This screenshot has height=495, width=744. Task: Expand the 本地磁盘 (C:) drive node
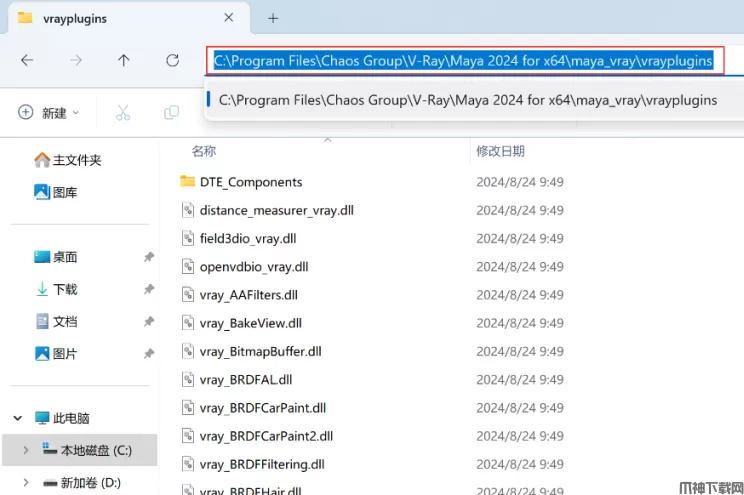[x=26, y=451]
